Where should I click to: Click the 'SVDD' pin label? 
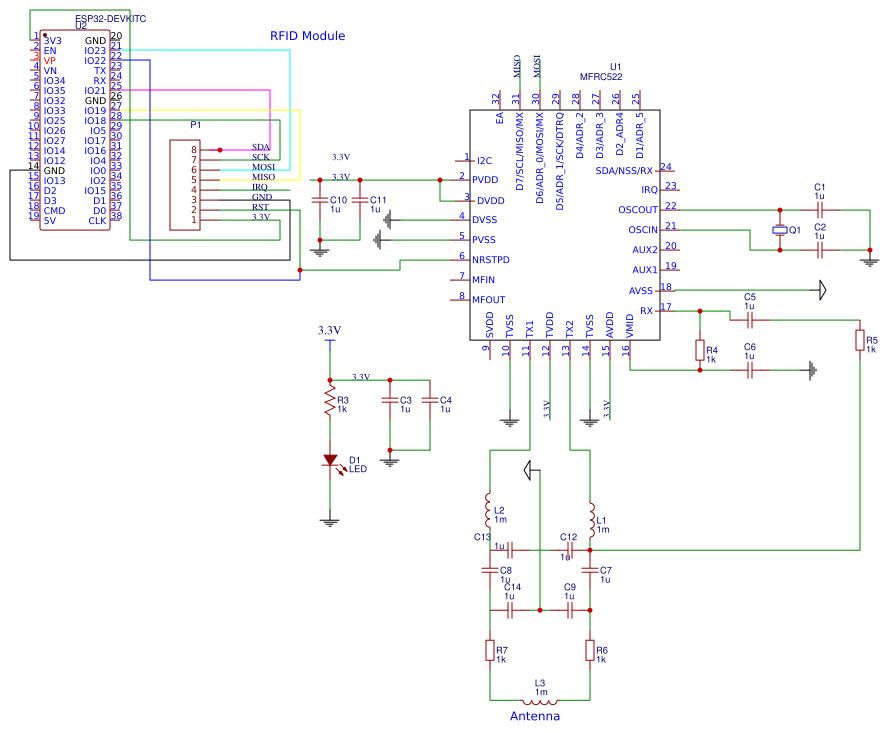(x=489, y=325)
